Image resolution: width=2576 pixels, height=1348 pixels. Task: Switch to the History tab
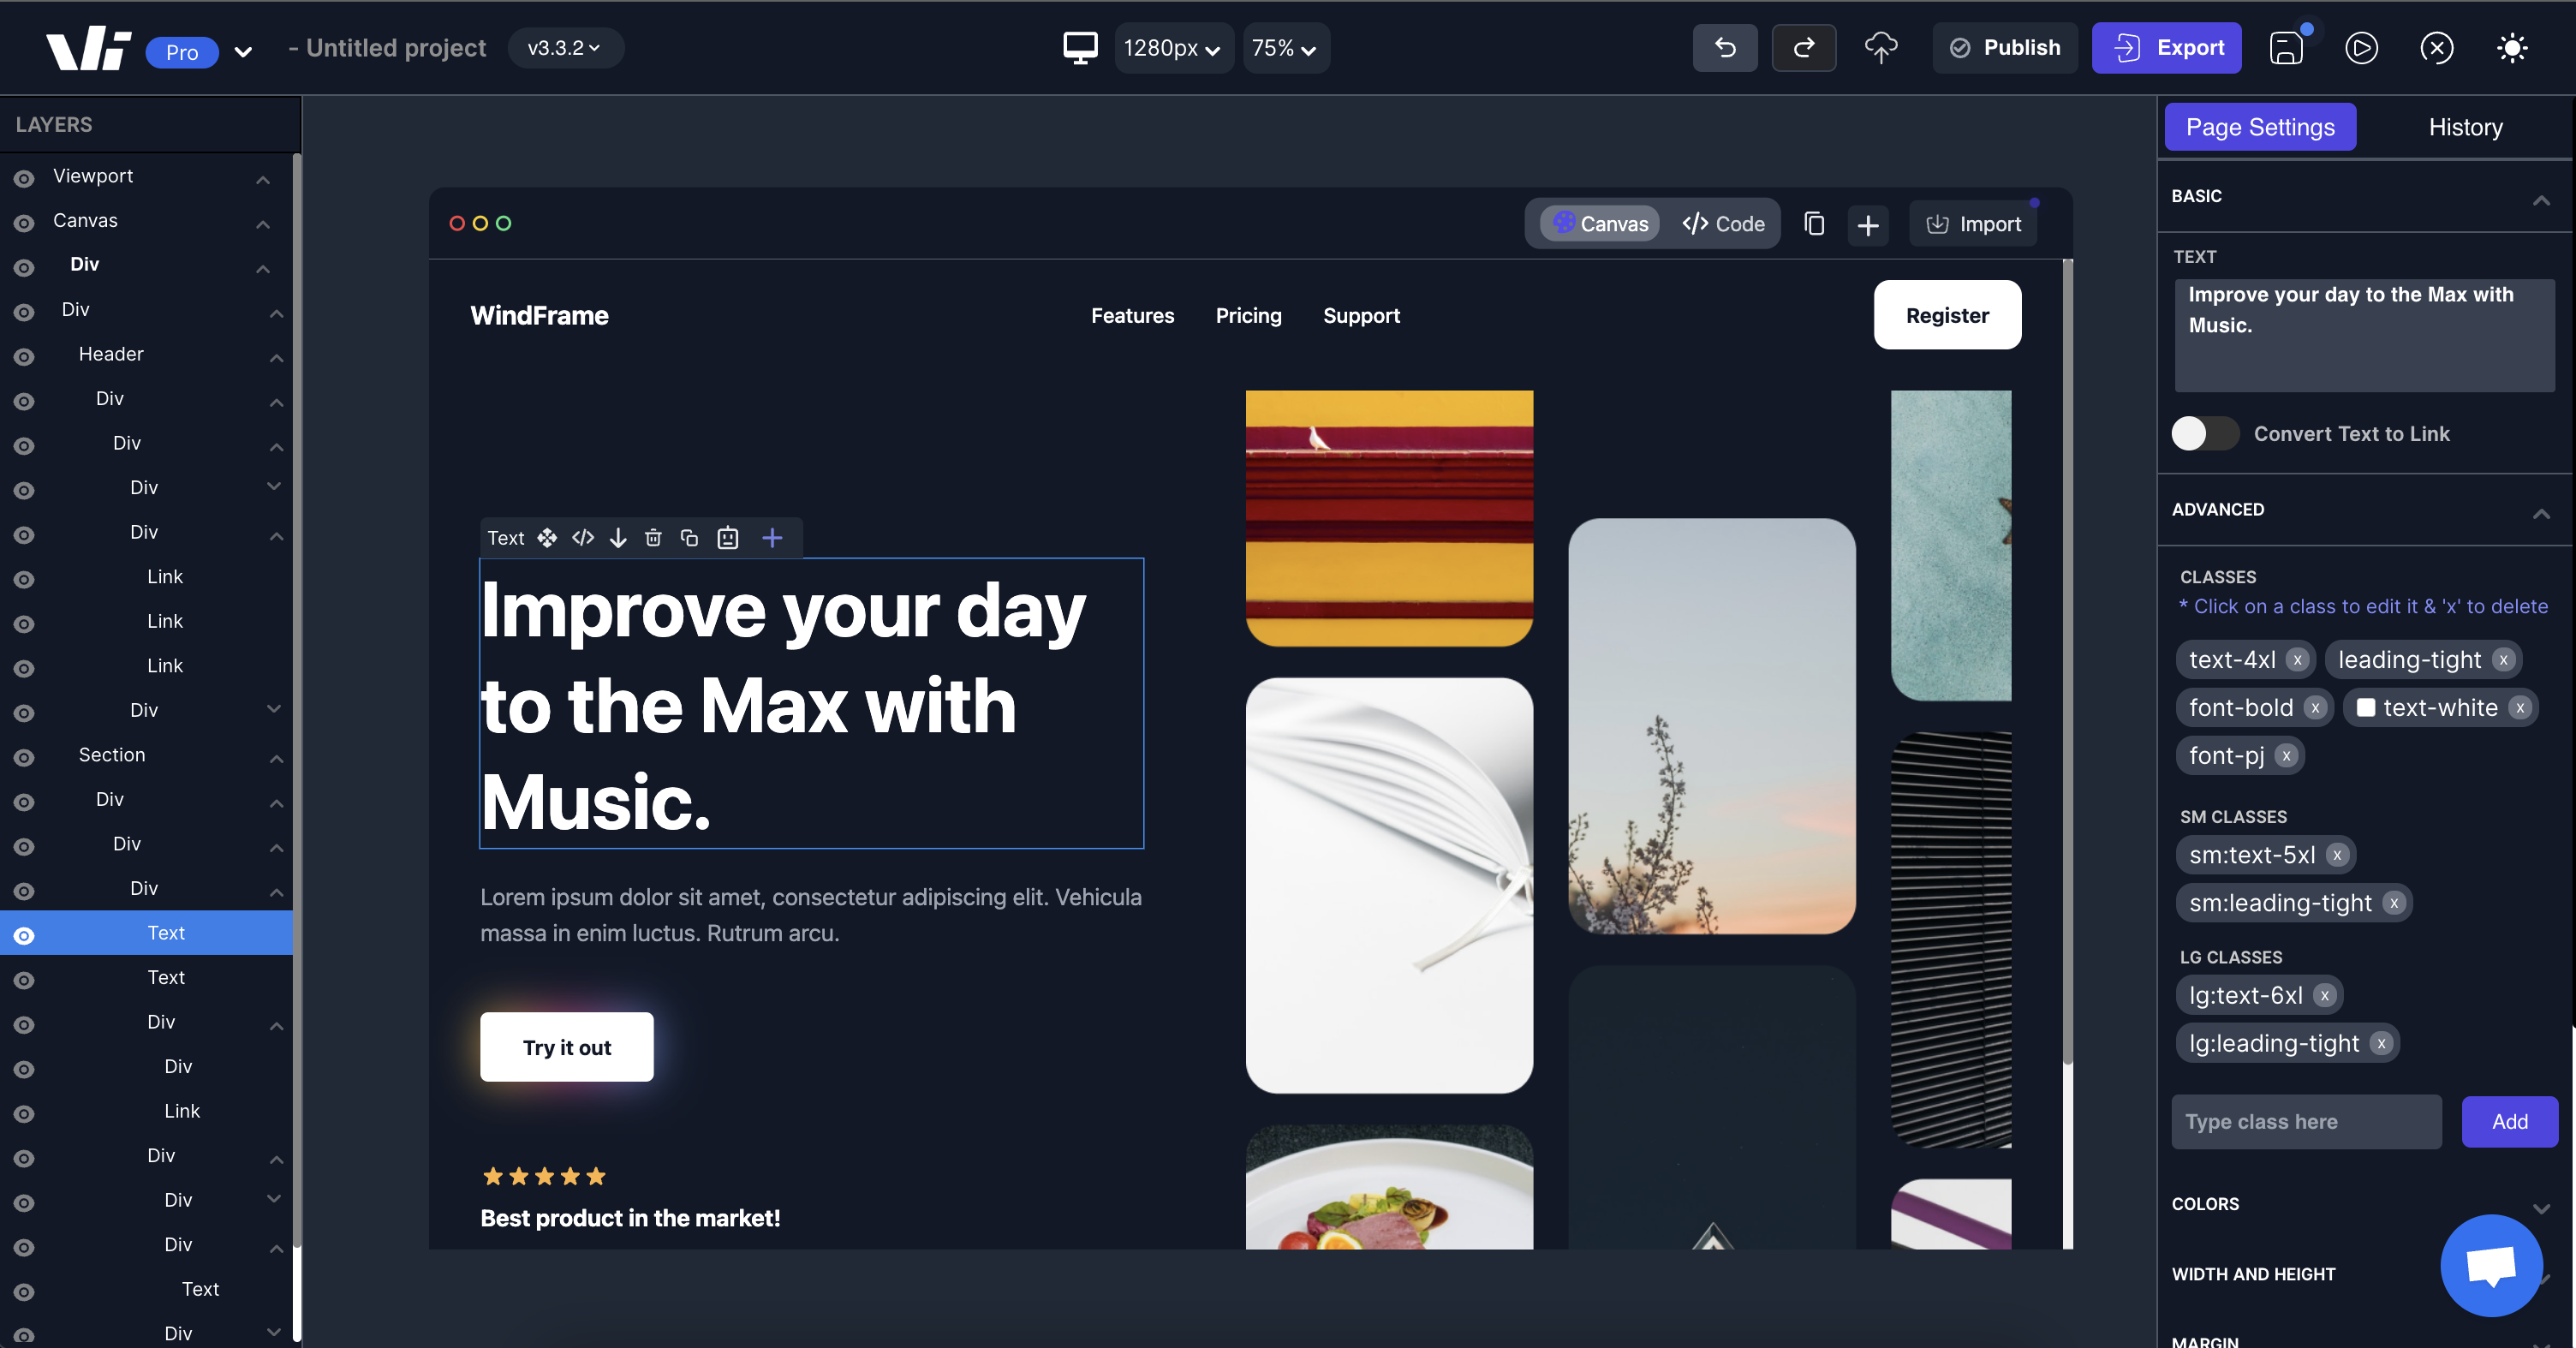coord(2465,127)
